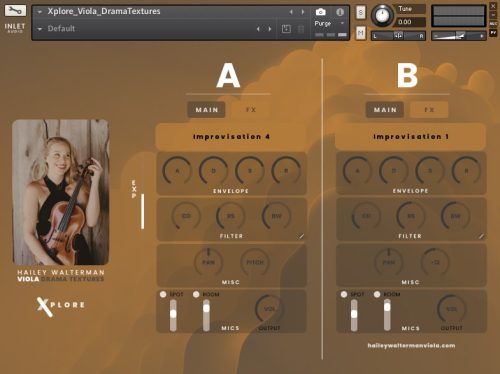This screenshot has width=500, height=374.
Task: Open the instrument name dropdown arrow
Action: pos(40,12)
